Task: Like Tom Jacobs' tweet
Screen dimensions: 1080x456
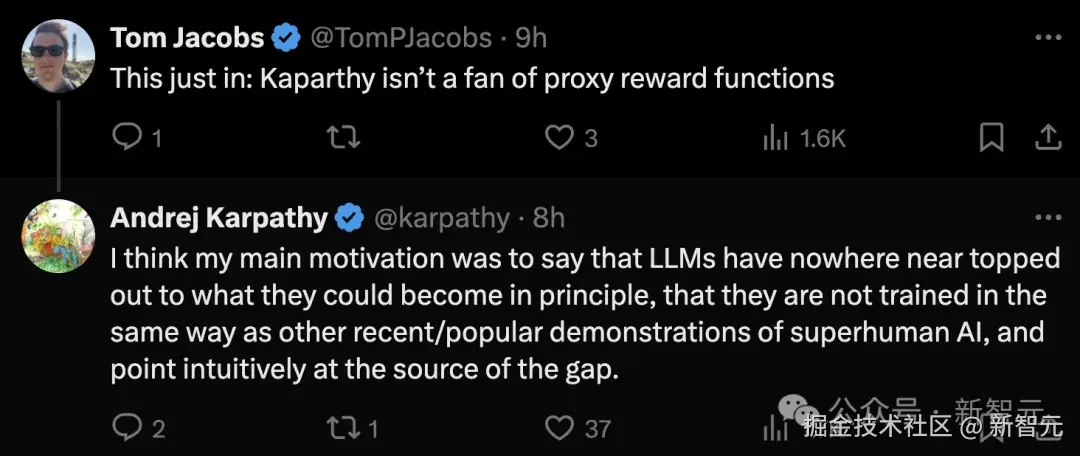Action: (558, 137)
